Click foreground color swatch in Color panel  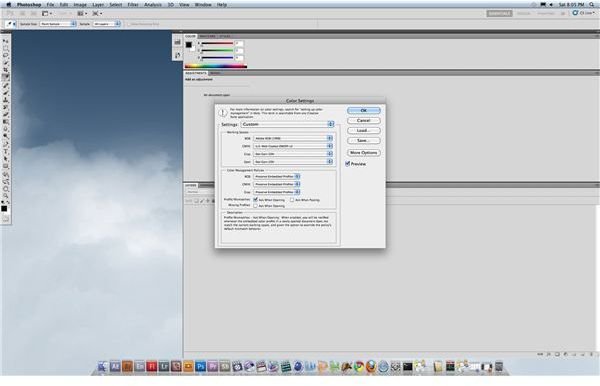click(189, 45)
